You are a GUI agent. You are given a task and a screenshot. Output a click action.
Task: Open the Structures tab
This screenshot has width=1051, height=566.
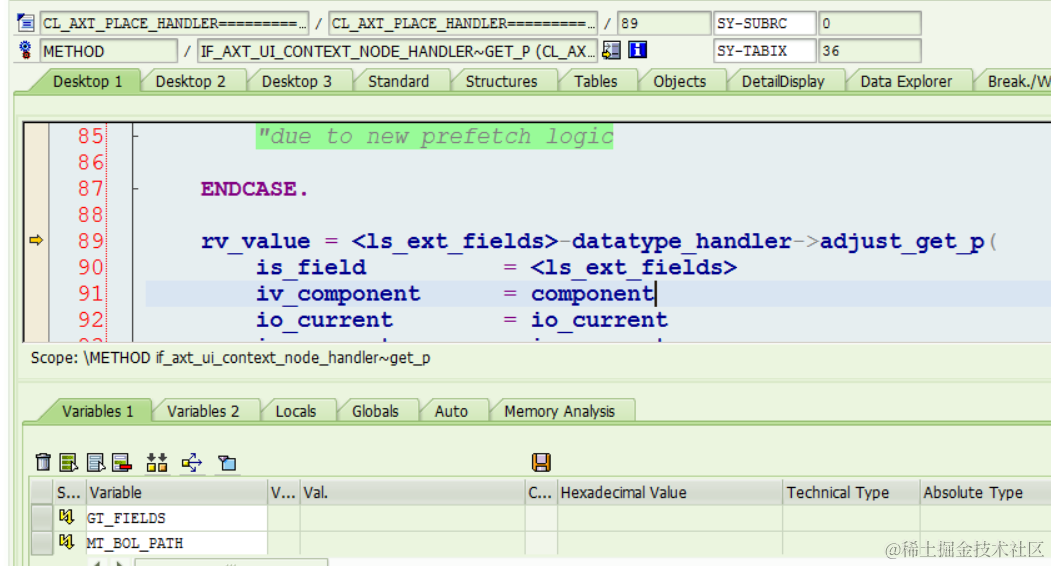point(501,81)
